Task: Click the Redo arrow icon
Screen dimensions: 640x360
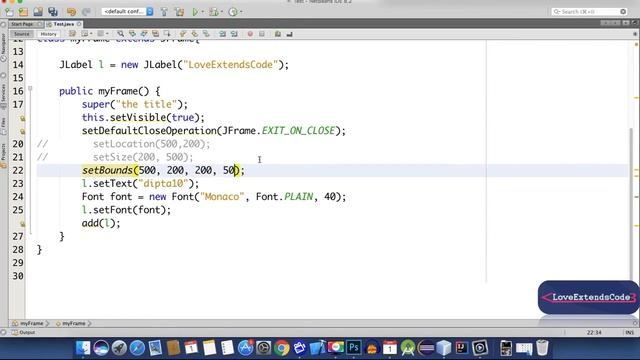Action: pos(86,12)
